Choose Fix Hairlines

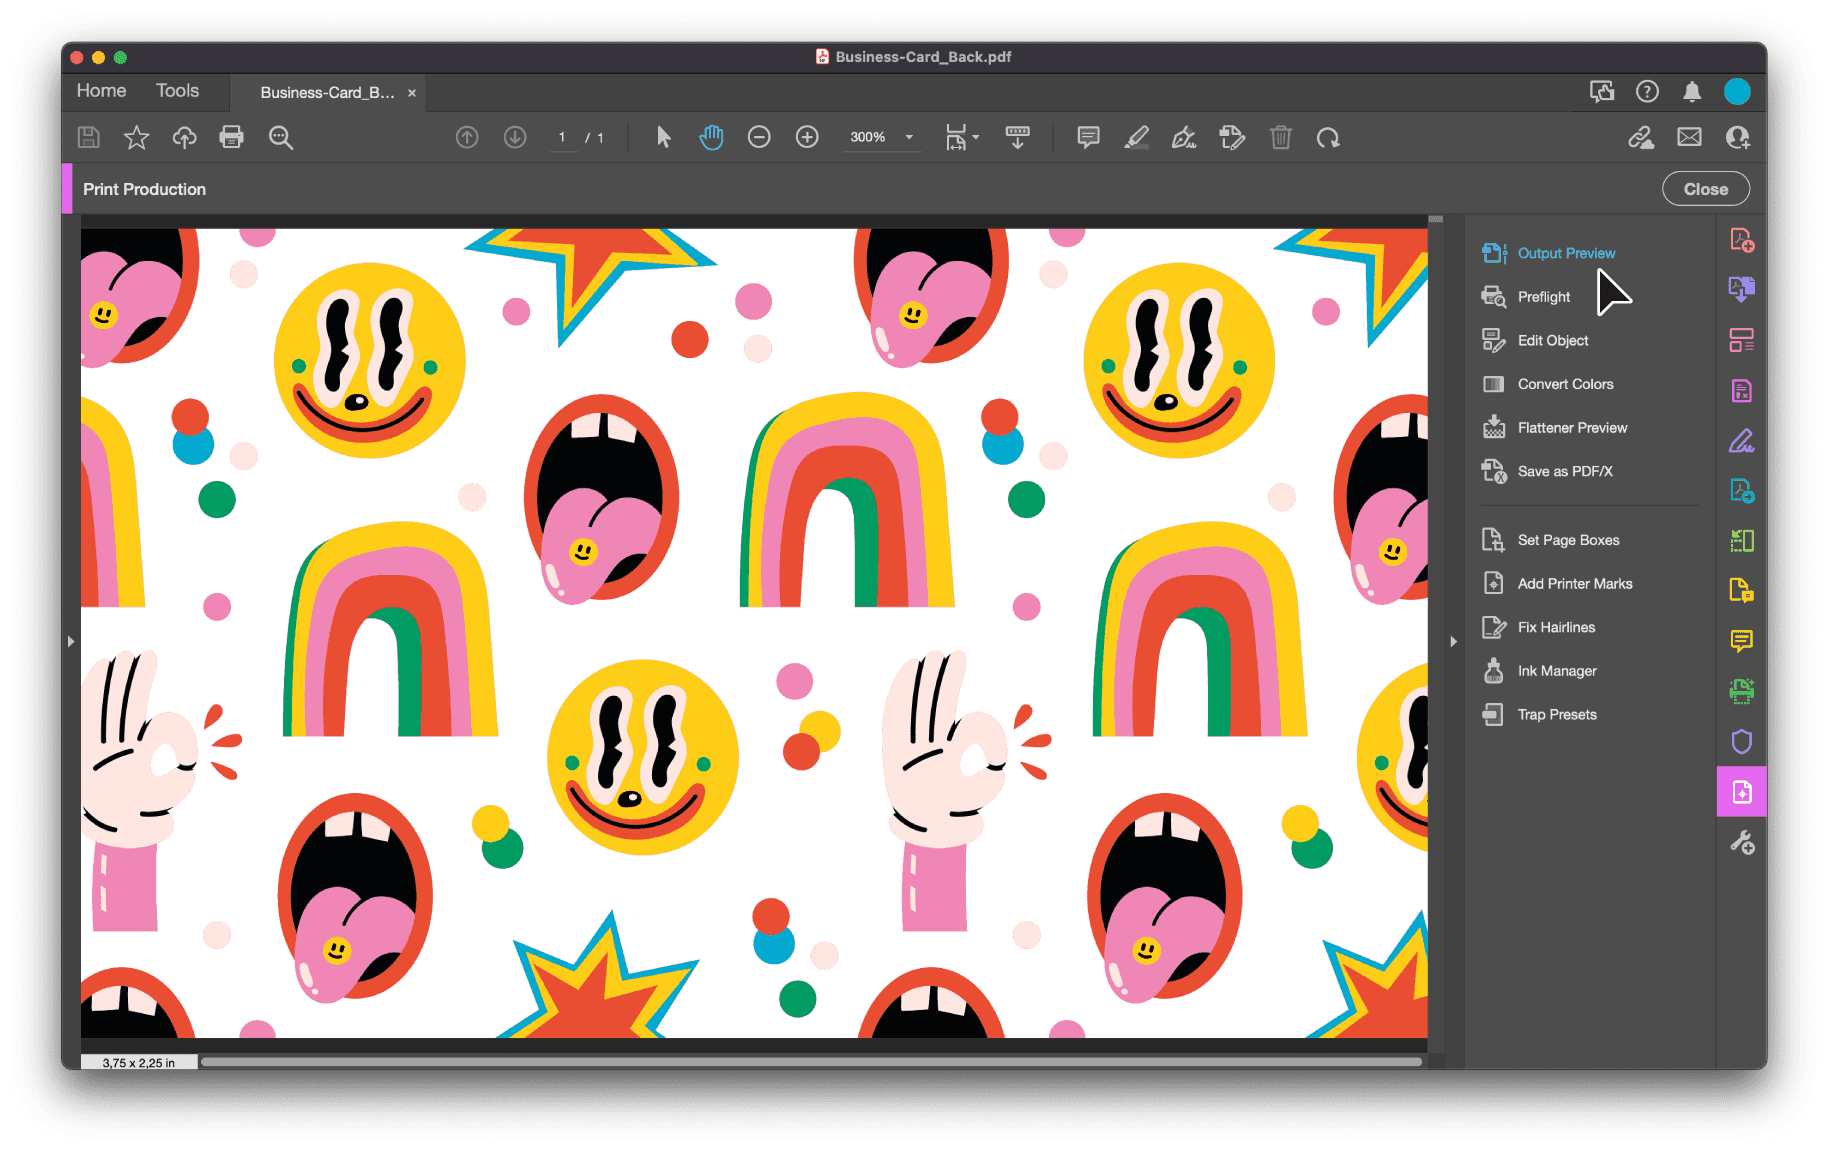coord(1538,627)
